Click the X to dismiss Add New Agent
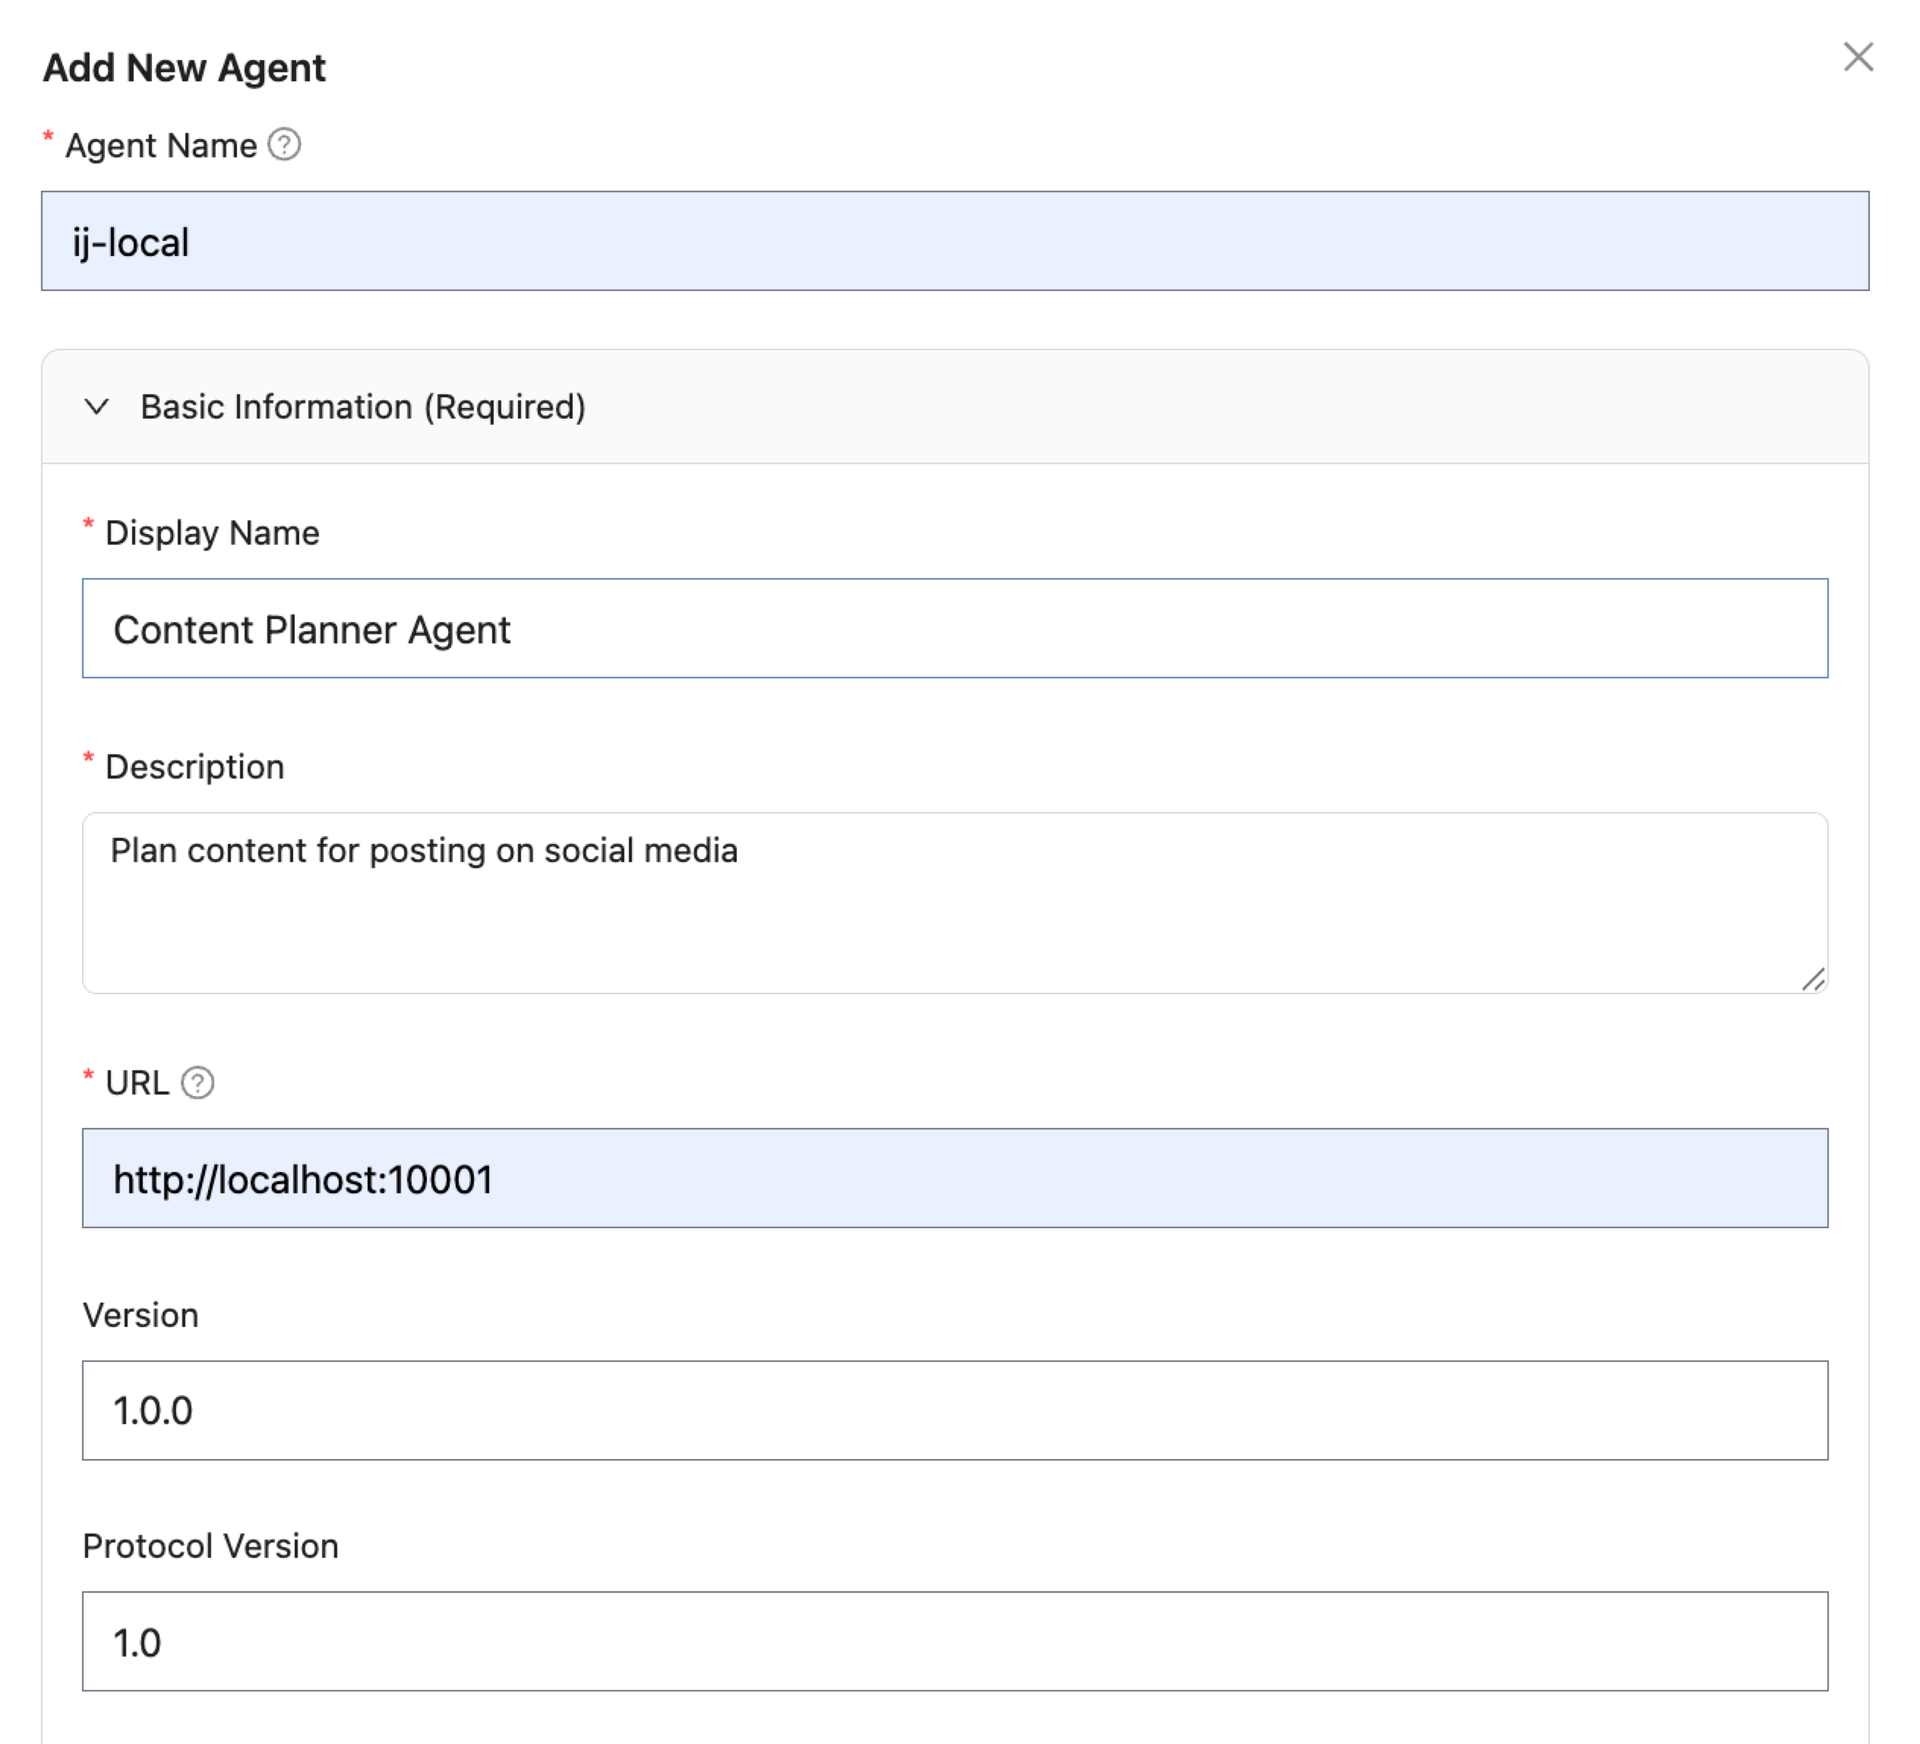This screenshot has width=1920, height=1744. tap(1858, 58)
